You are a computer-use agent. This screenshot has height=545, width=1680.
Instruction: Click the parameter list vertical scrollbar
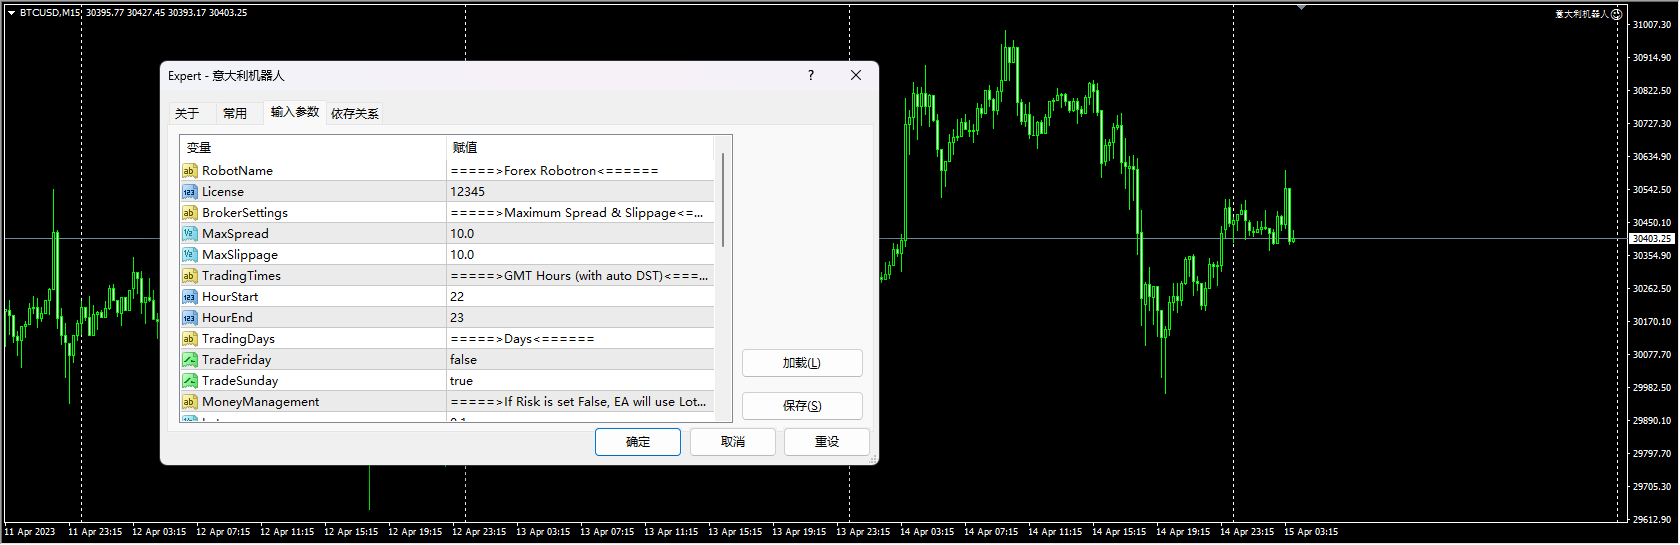(x=723, y=200)
